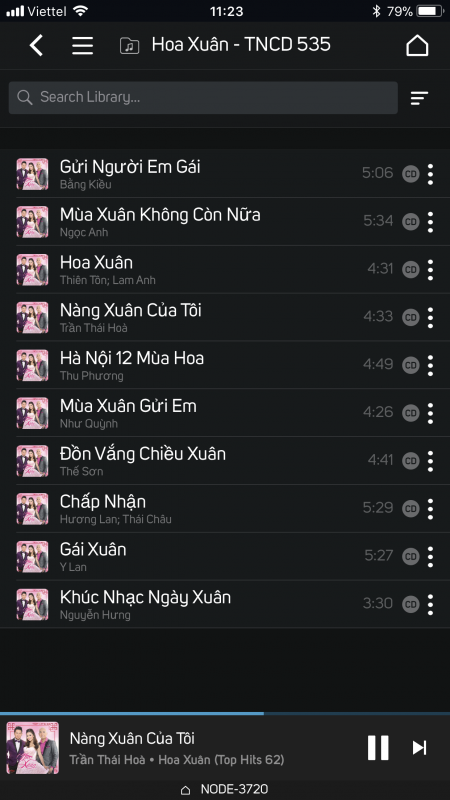Screen dimensions: 450x800
Task: Tap the music folder icon near title
Action: pos(130,46)
